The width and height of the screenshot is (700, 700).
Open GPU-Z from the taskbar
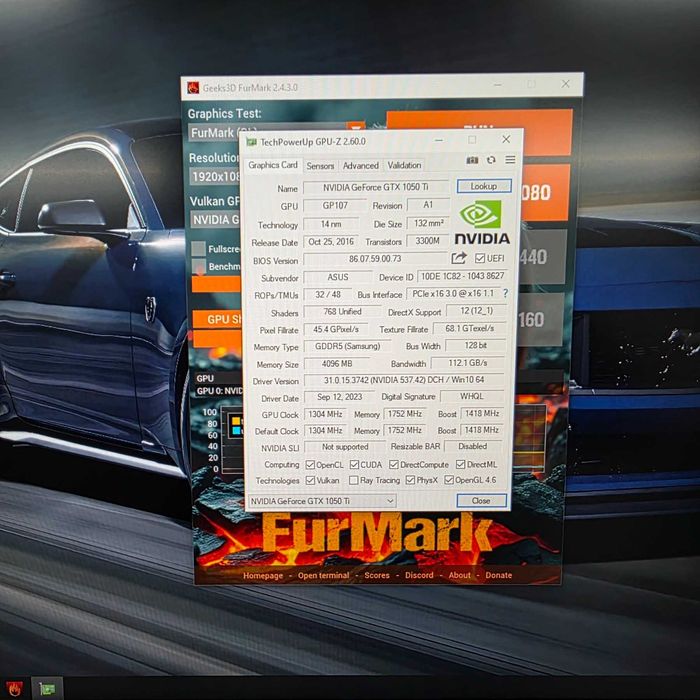[x=47, y=689]
